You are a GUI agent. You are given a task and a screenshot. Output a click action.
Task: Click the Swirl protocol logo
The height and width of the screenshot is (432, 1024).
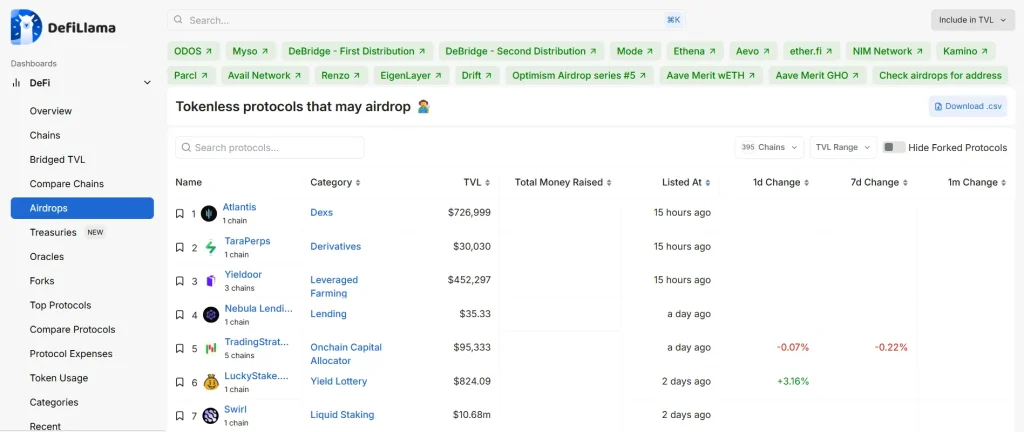click(210, 416)
